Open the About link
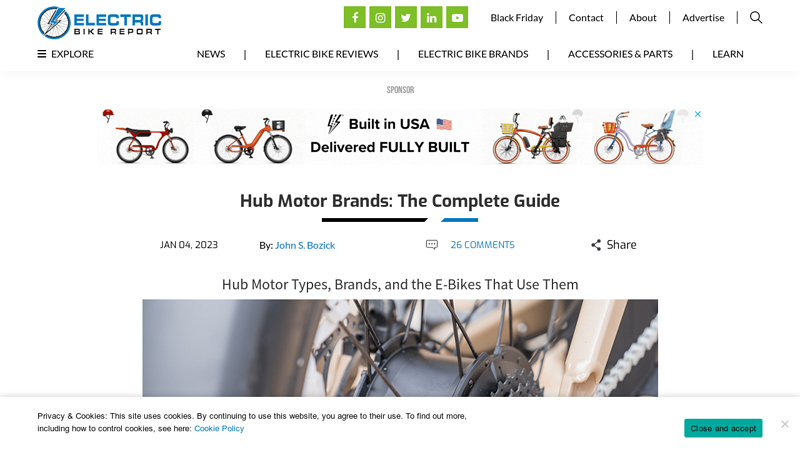The width and height of the screenshot is (800, 450). [642, 18]
